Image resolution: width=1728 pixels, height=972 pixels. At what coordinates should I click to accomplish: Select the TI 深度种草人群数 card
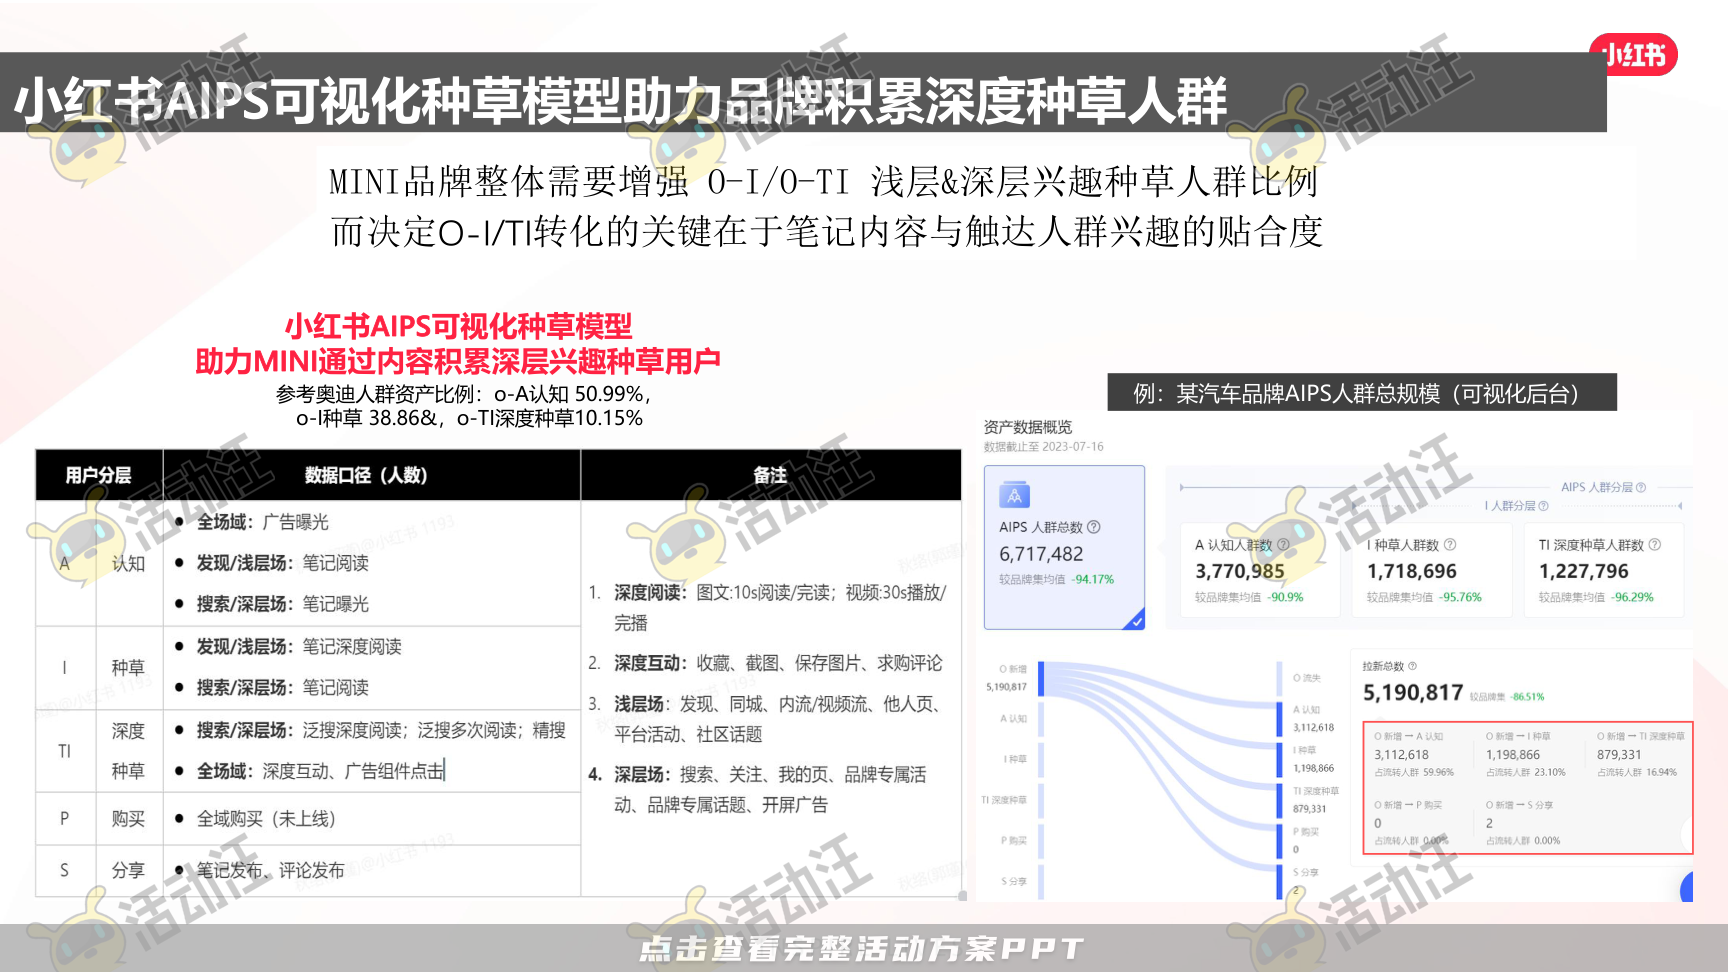coord(1604,570)
